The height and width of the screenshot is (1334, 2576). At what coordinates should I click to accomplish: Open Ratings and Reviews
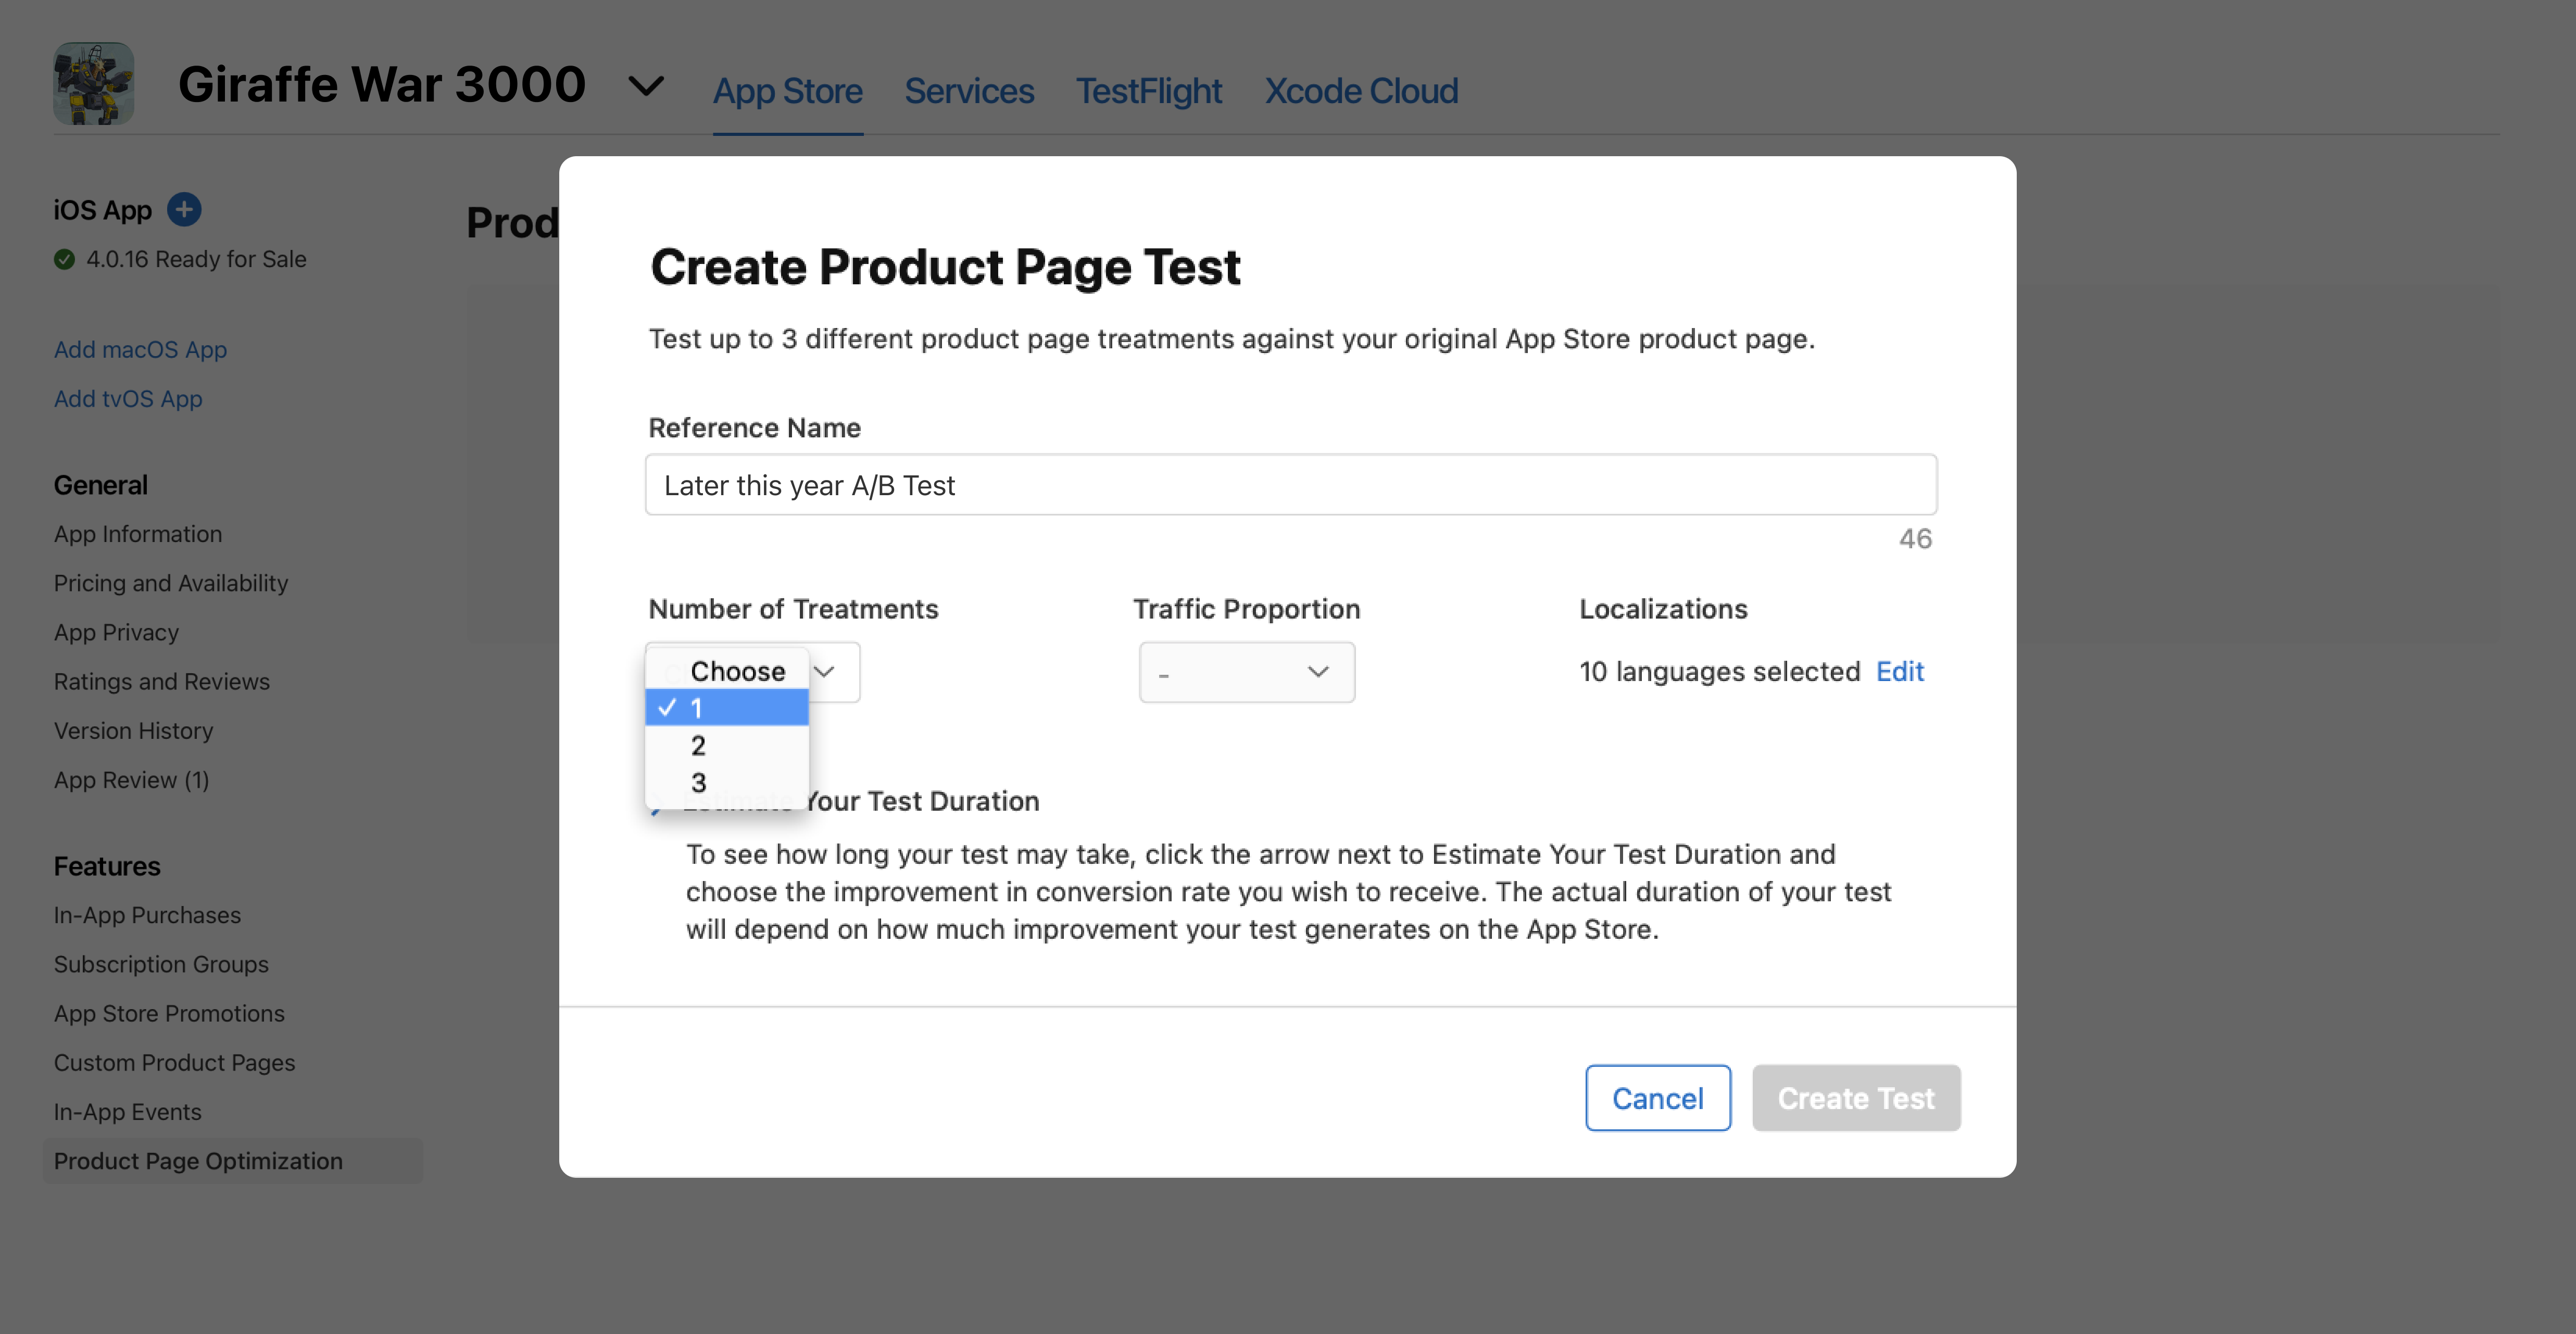162,681
